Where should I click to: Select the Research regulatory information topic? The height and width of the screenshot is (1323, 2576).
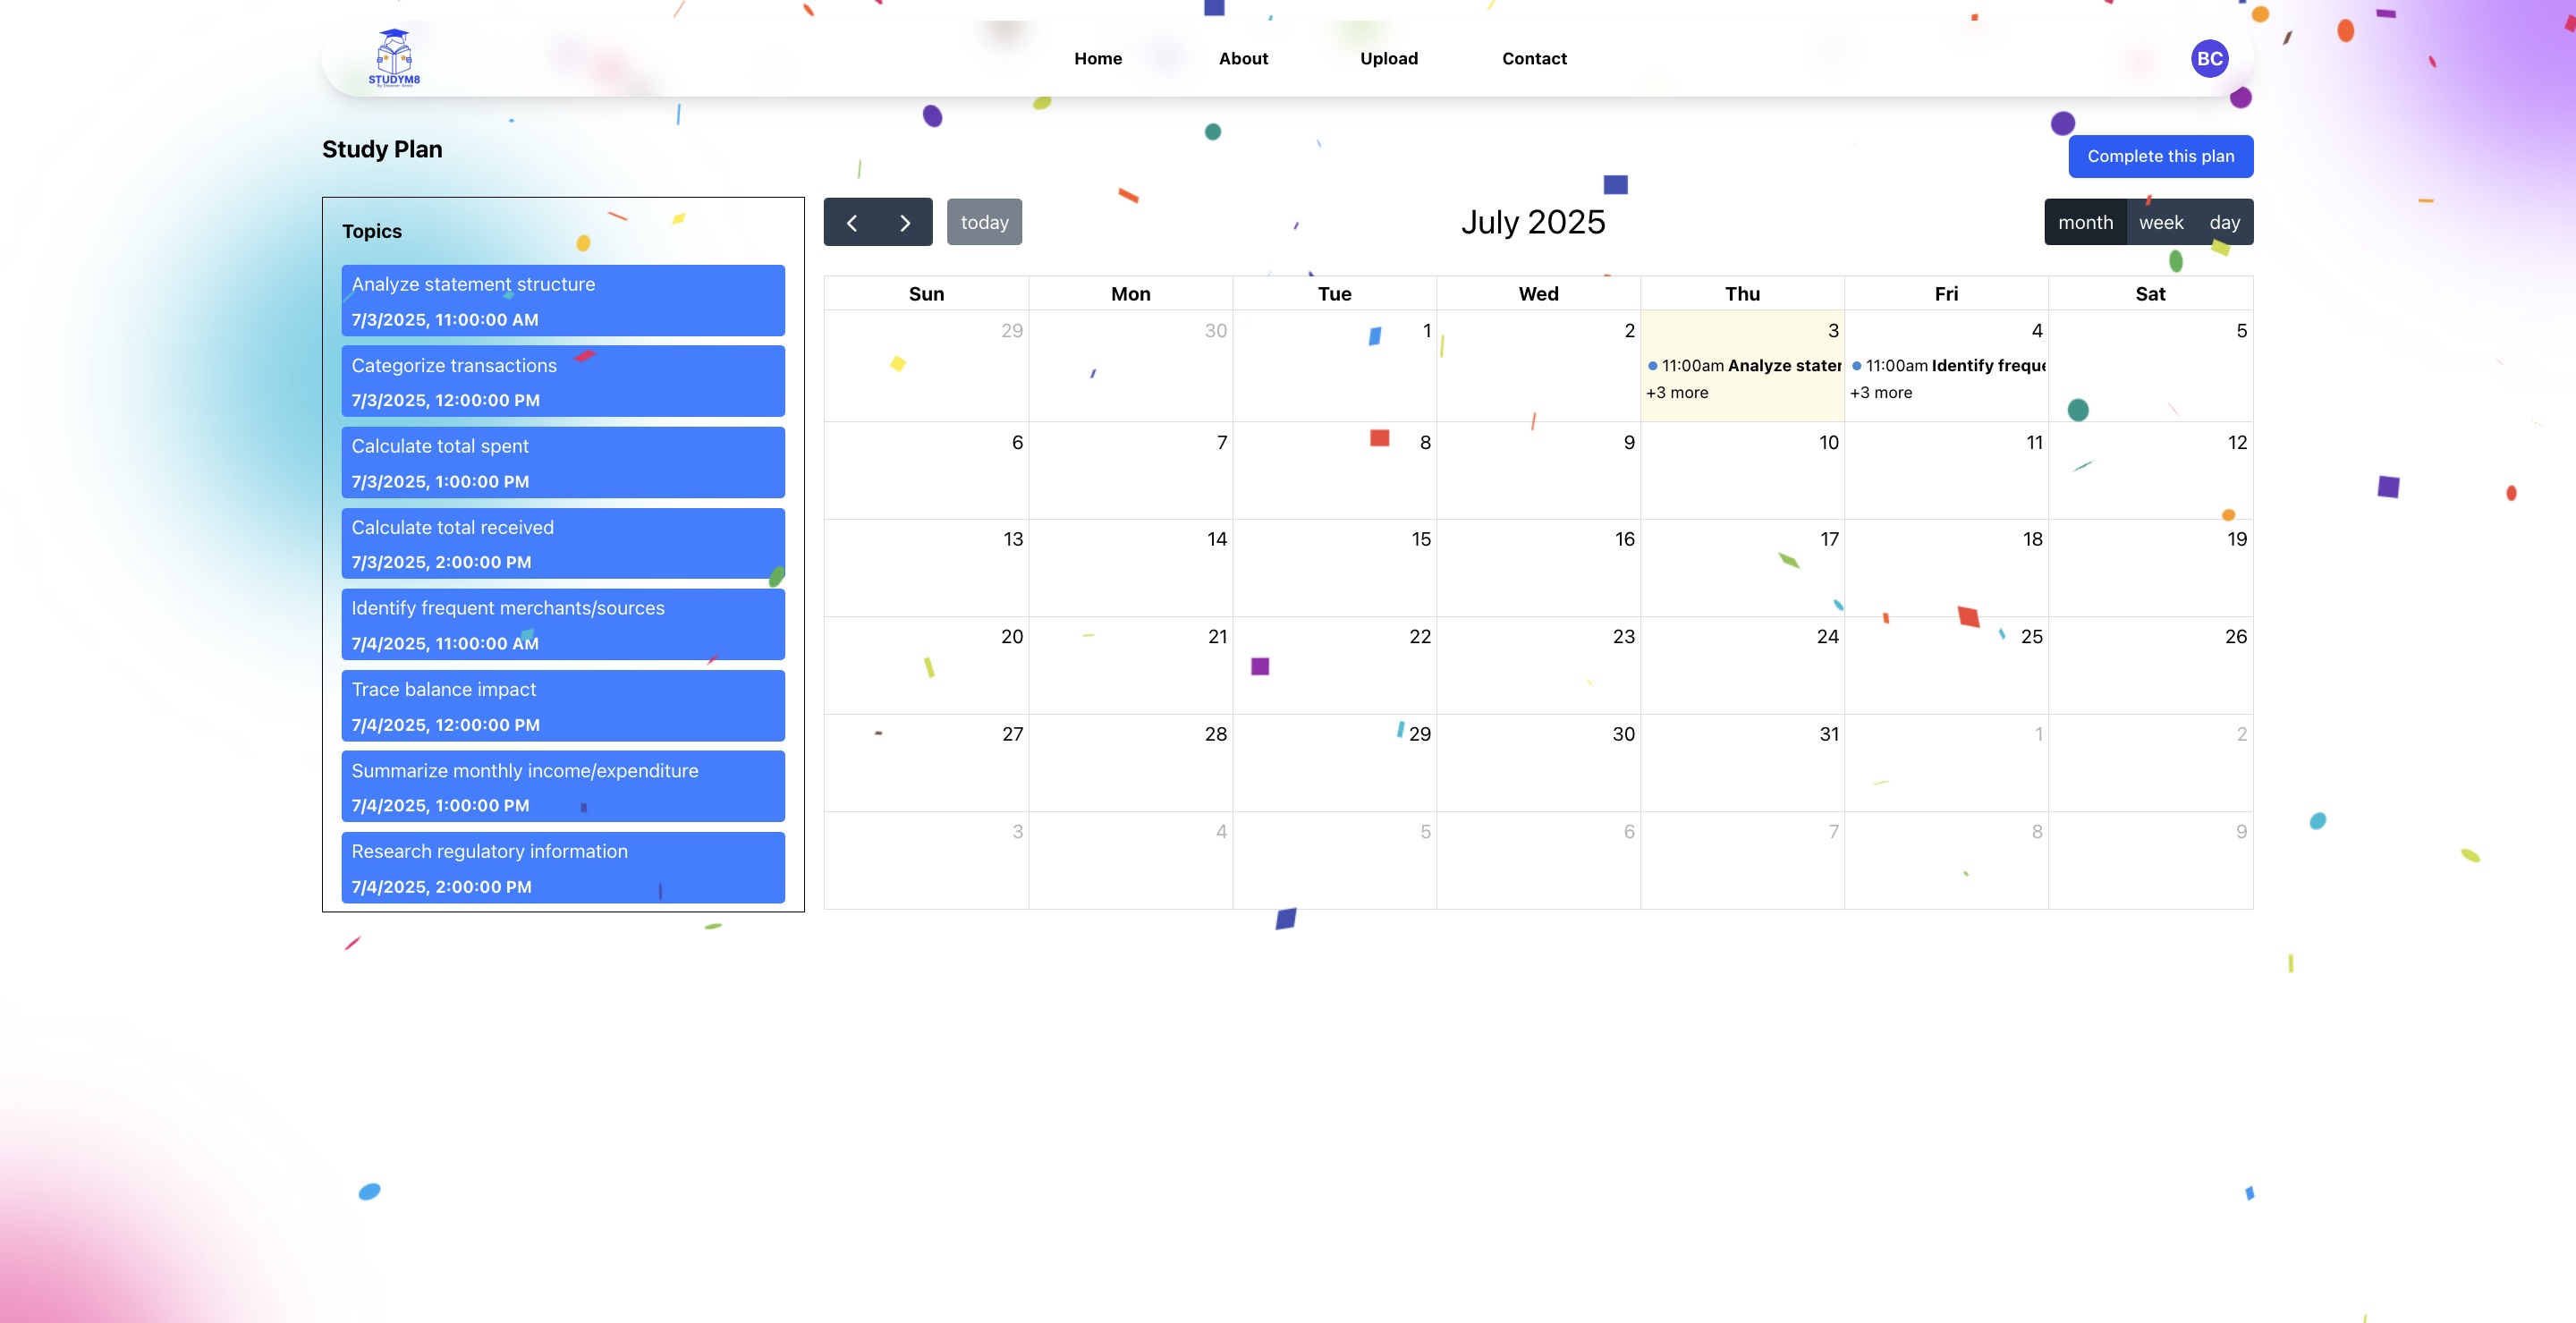(x=563, y=867)
